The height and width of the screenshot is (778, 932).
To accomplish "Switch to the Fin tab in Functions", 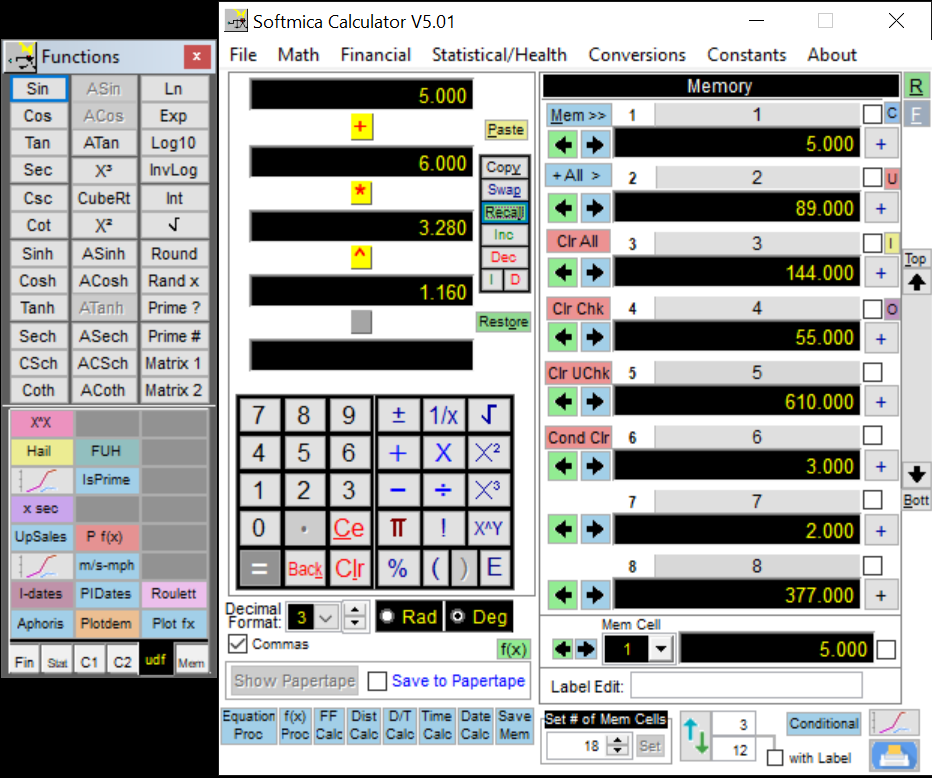I will tap(24, 662).
